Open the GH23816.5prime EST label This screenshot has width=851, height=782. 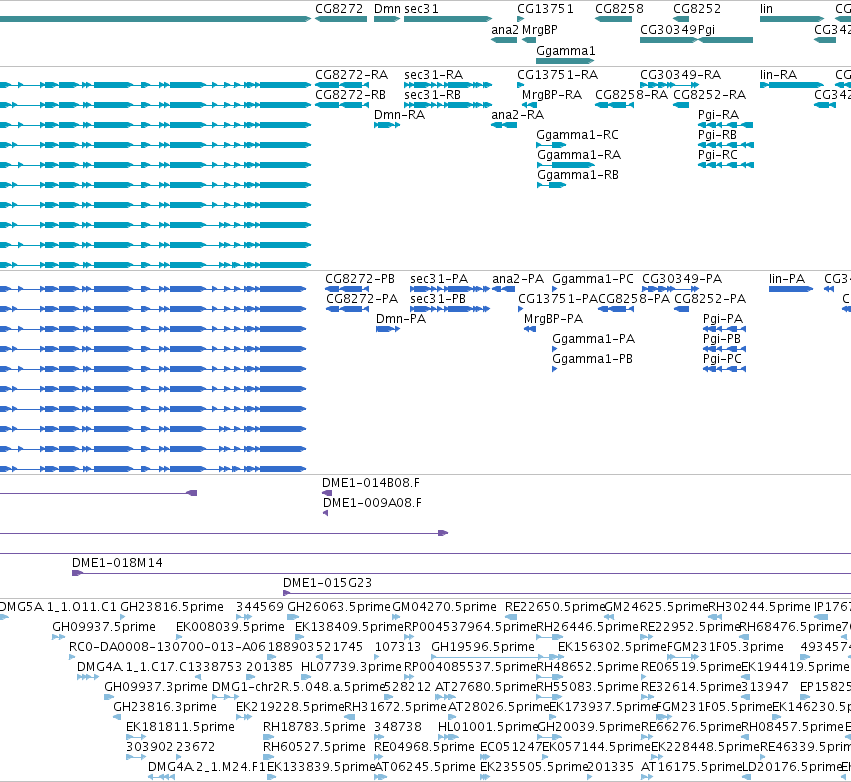point(172,607)
